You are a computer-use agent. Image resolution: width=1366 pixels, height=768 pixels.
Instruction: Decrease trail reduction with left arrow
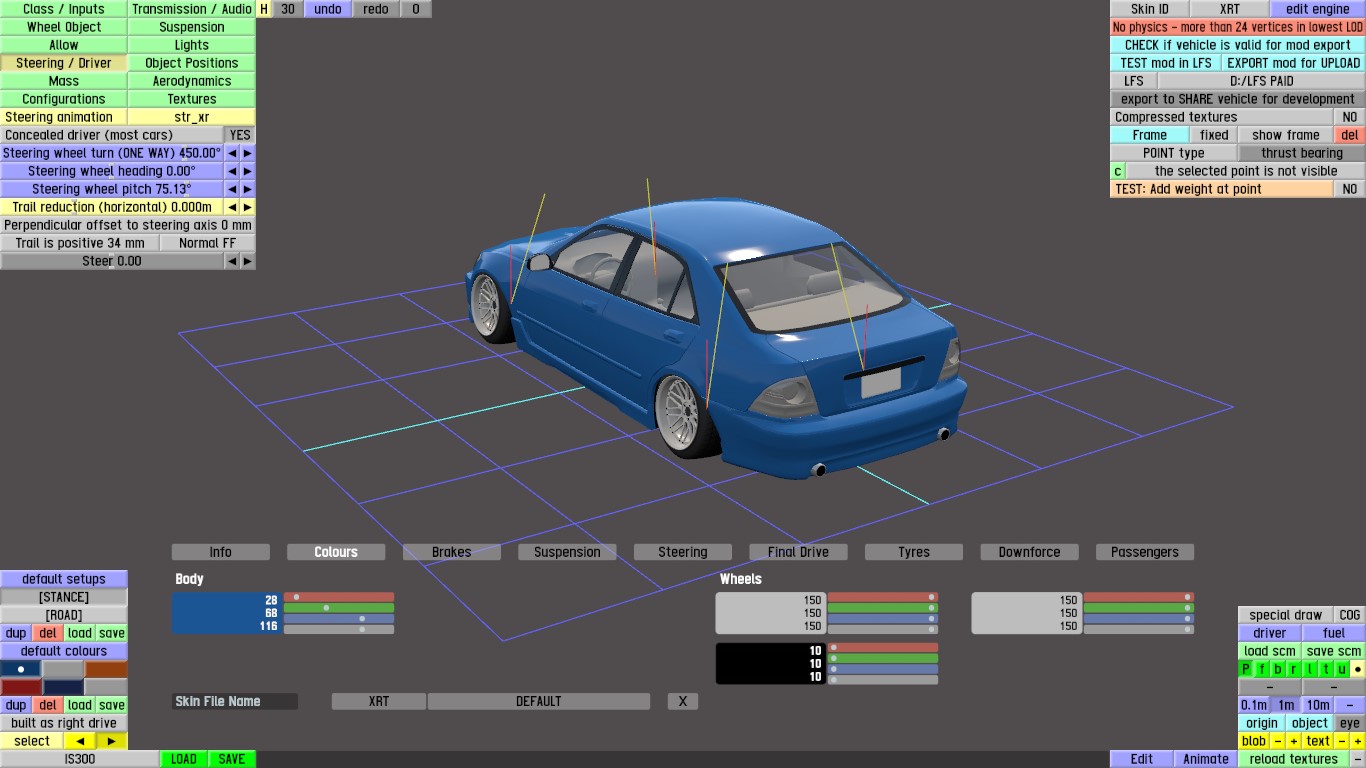[232, 207]
